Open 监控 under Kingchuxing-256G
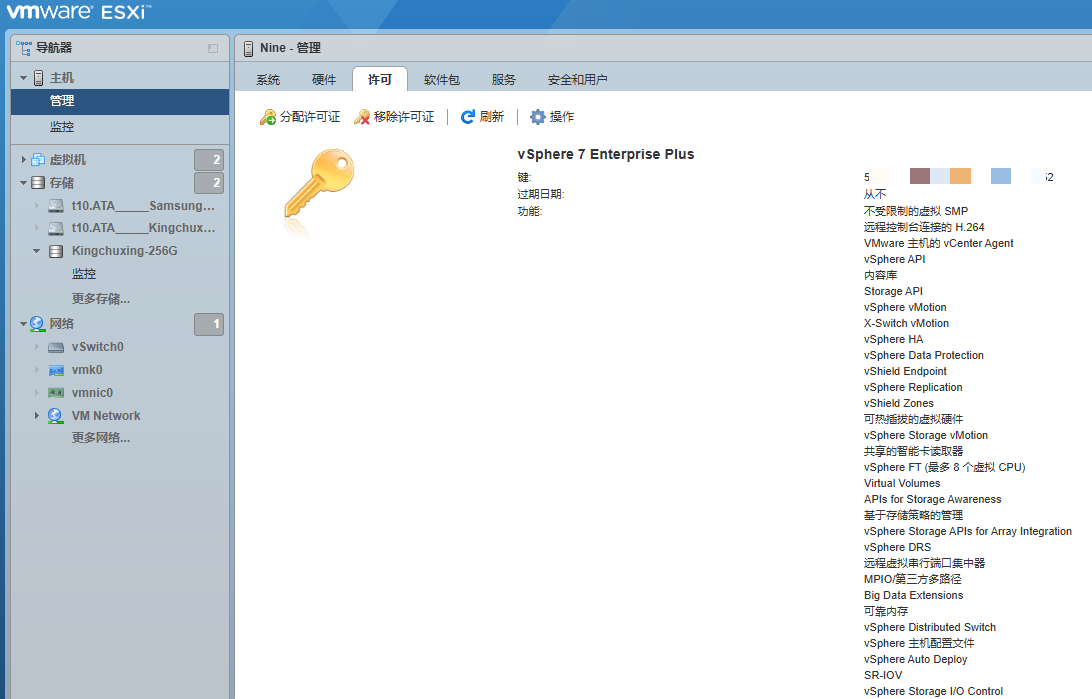The height and width of the screenshot is (699, 1092). tap(84, 274)
